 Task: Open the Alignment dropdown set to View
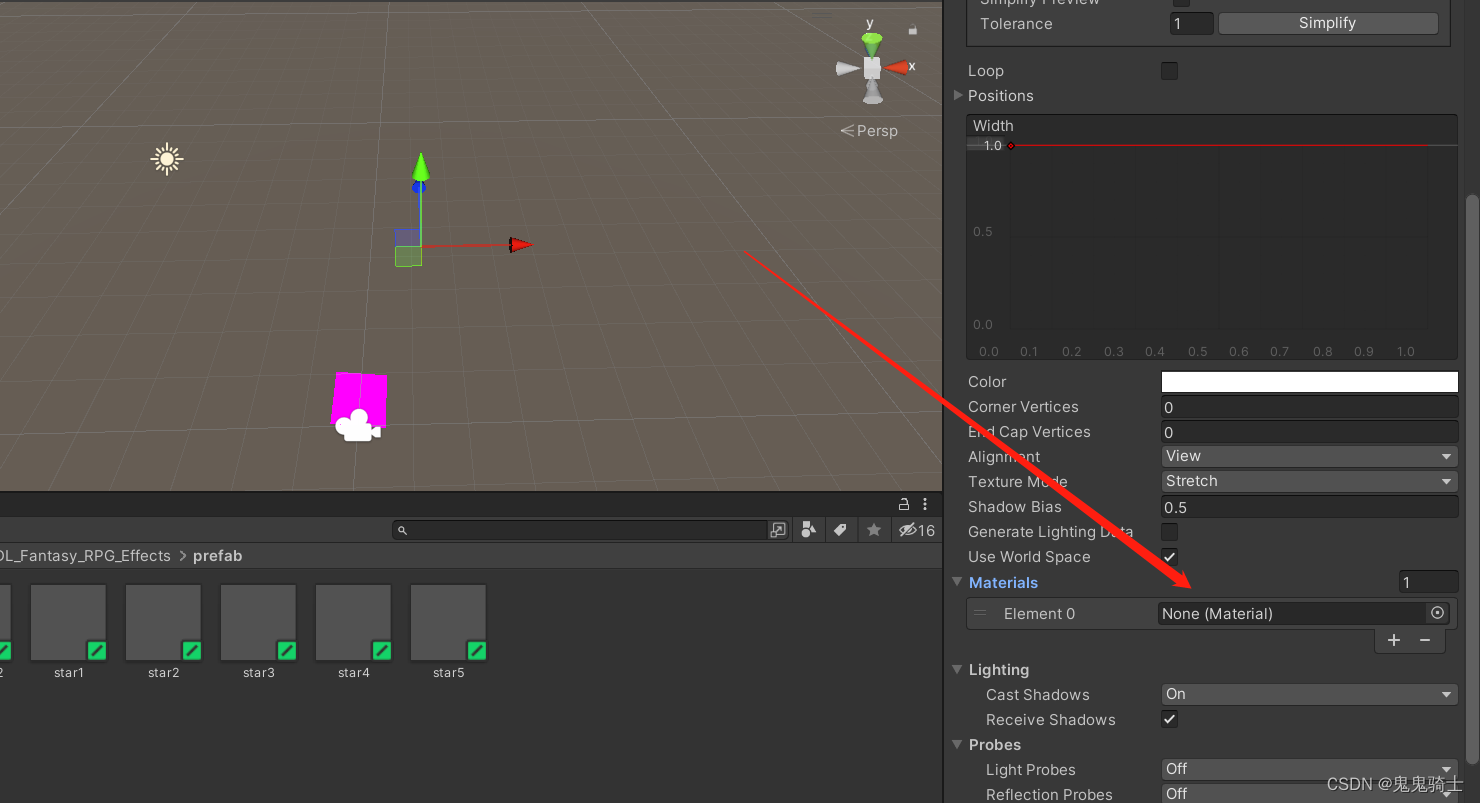(1308, 456)
